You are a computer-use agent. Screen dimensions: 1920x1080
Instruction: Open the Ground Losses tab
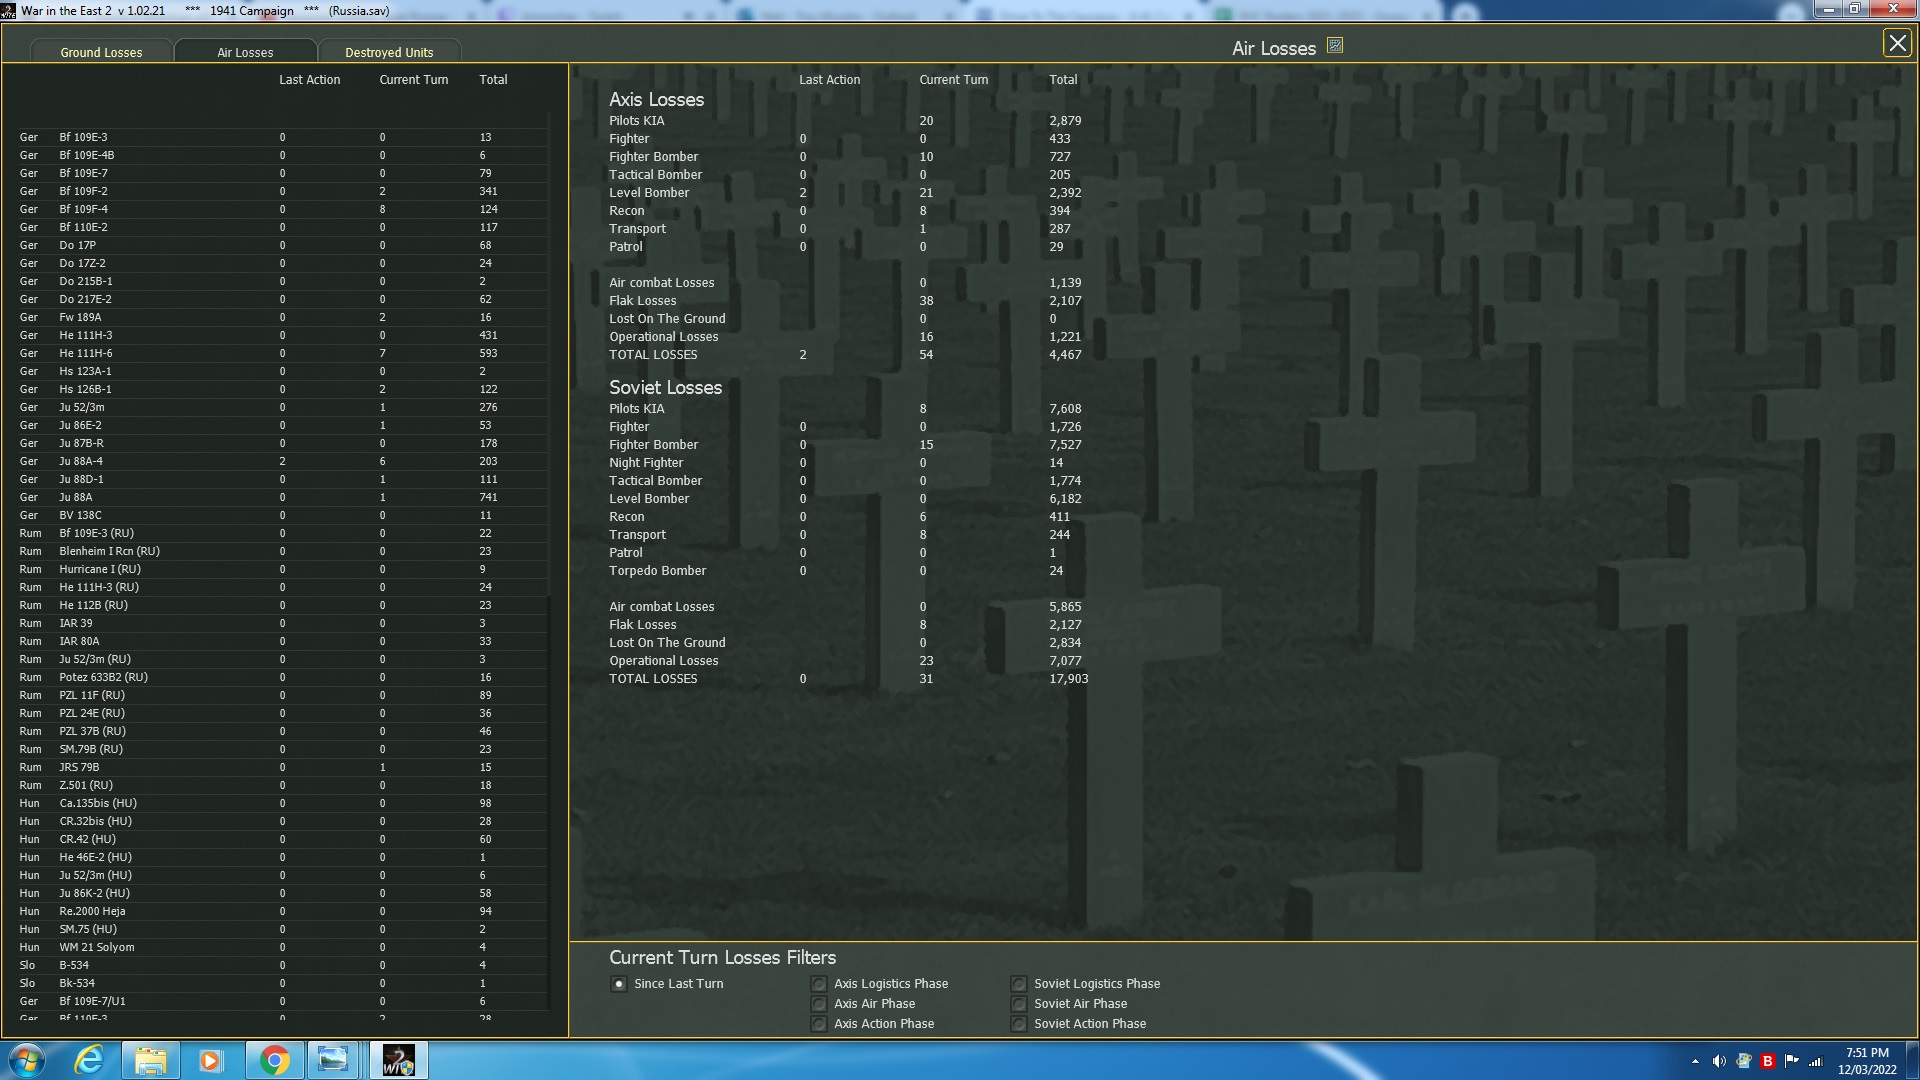point(101,52)
